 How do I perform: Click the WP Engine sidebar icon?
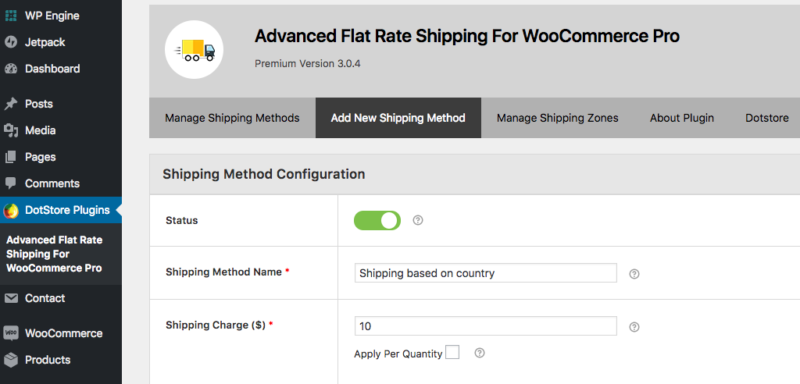11,16
